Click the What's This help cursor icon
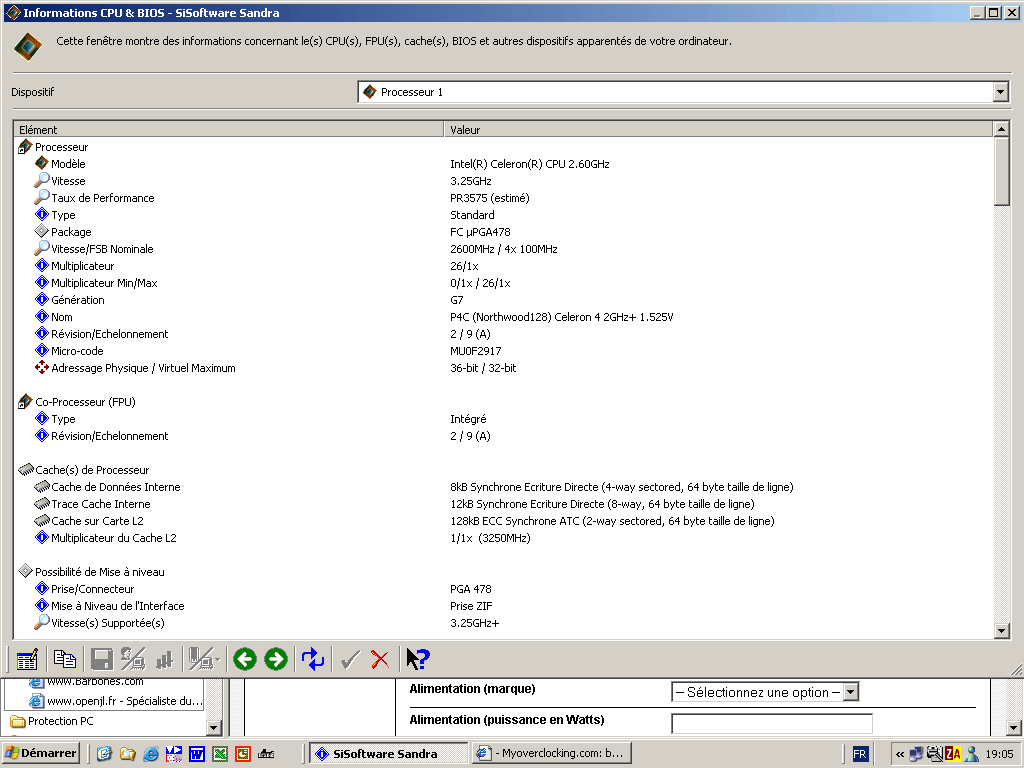Image resolution: width=1024 pixels, height=768 pixels. click(418, 659)
